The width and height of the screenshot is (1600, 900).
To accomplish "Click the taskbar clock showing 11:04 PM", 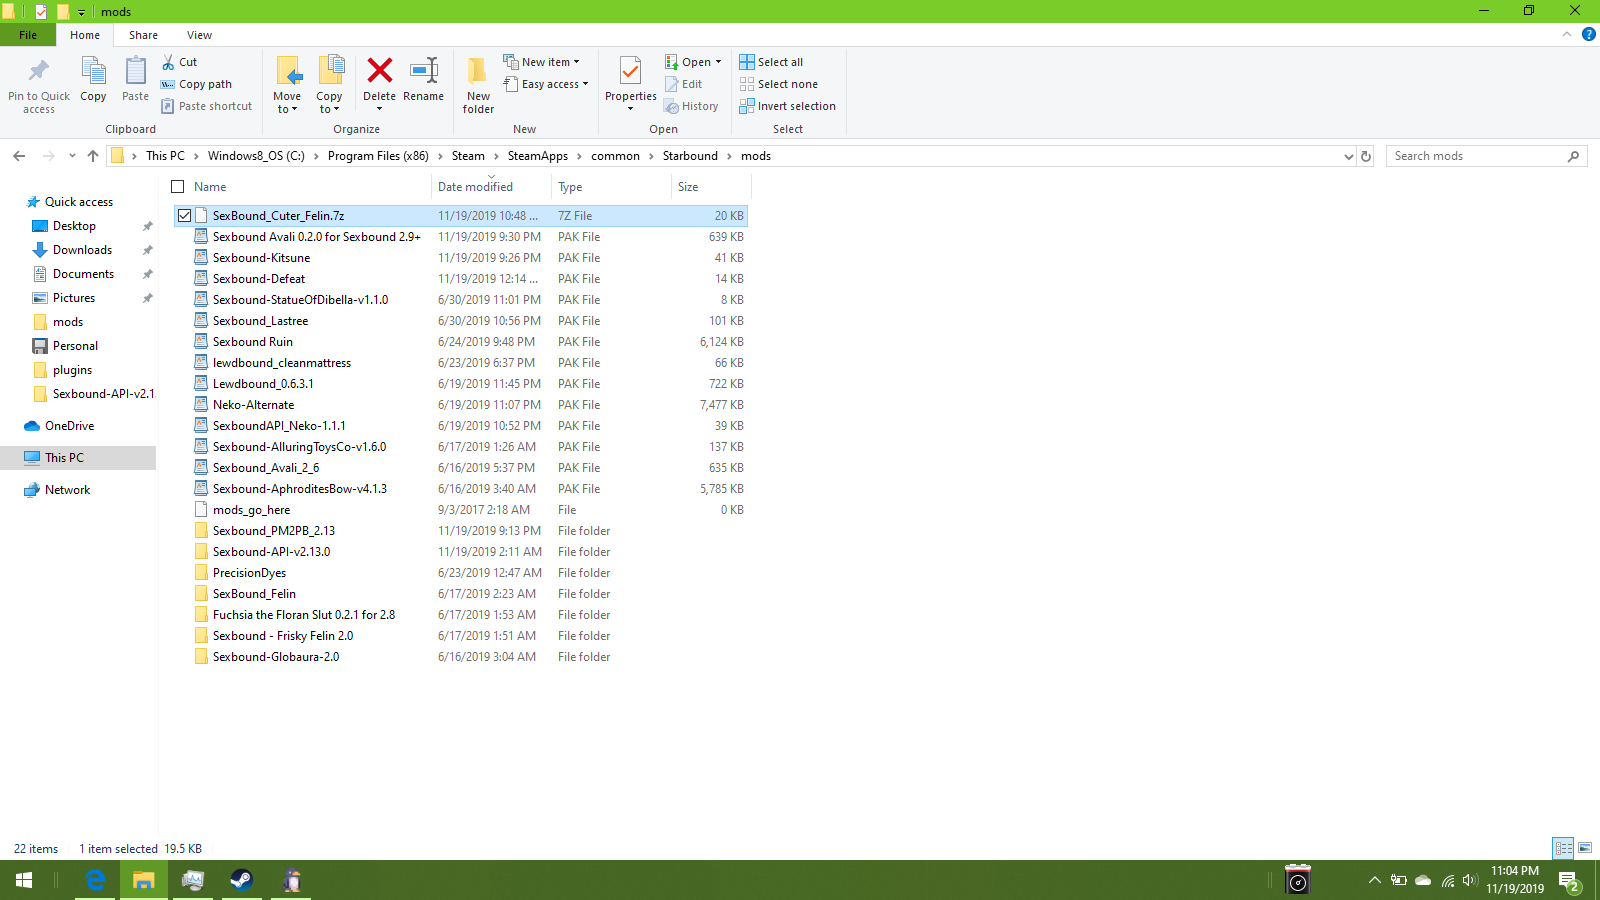I will tap(1514, 880).
